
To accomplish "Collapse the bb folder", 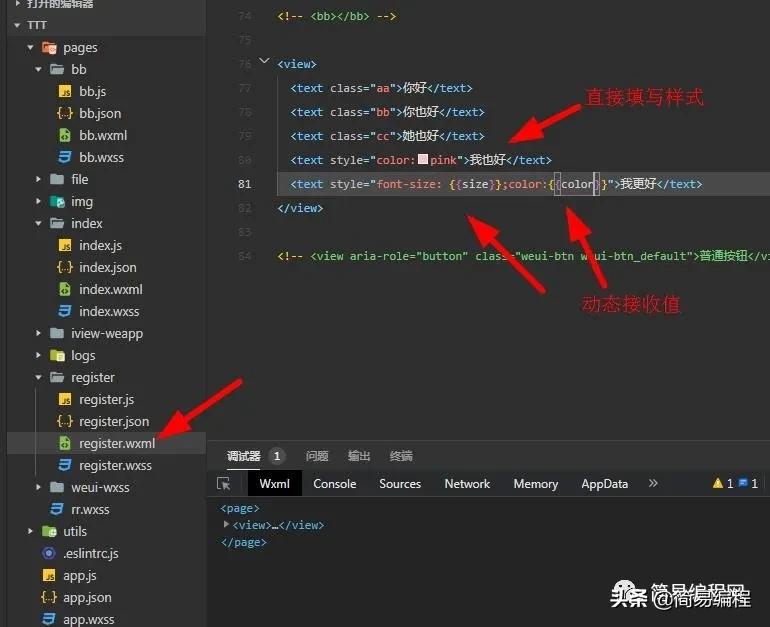I will [38, 69].
